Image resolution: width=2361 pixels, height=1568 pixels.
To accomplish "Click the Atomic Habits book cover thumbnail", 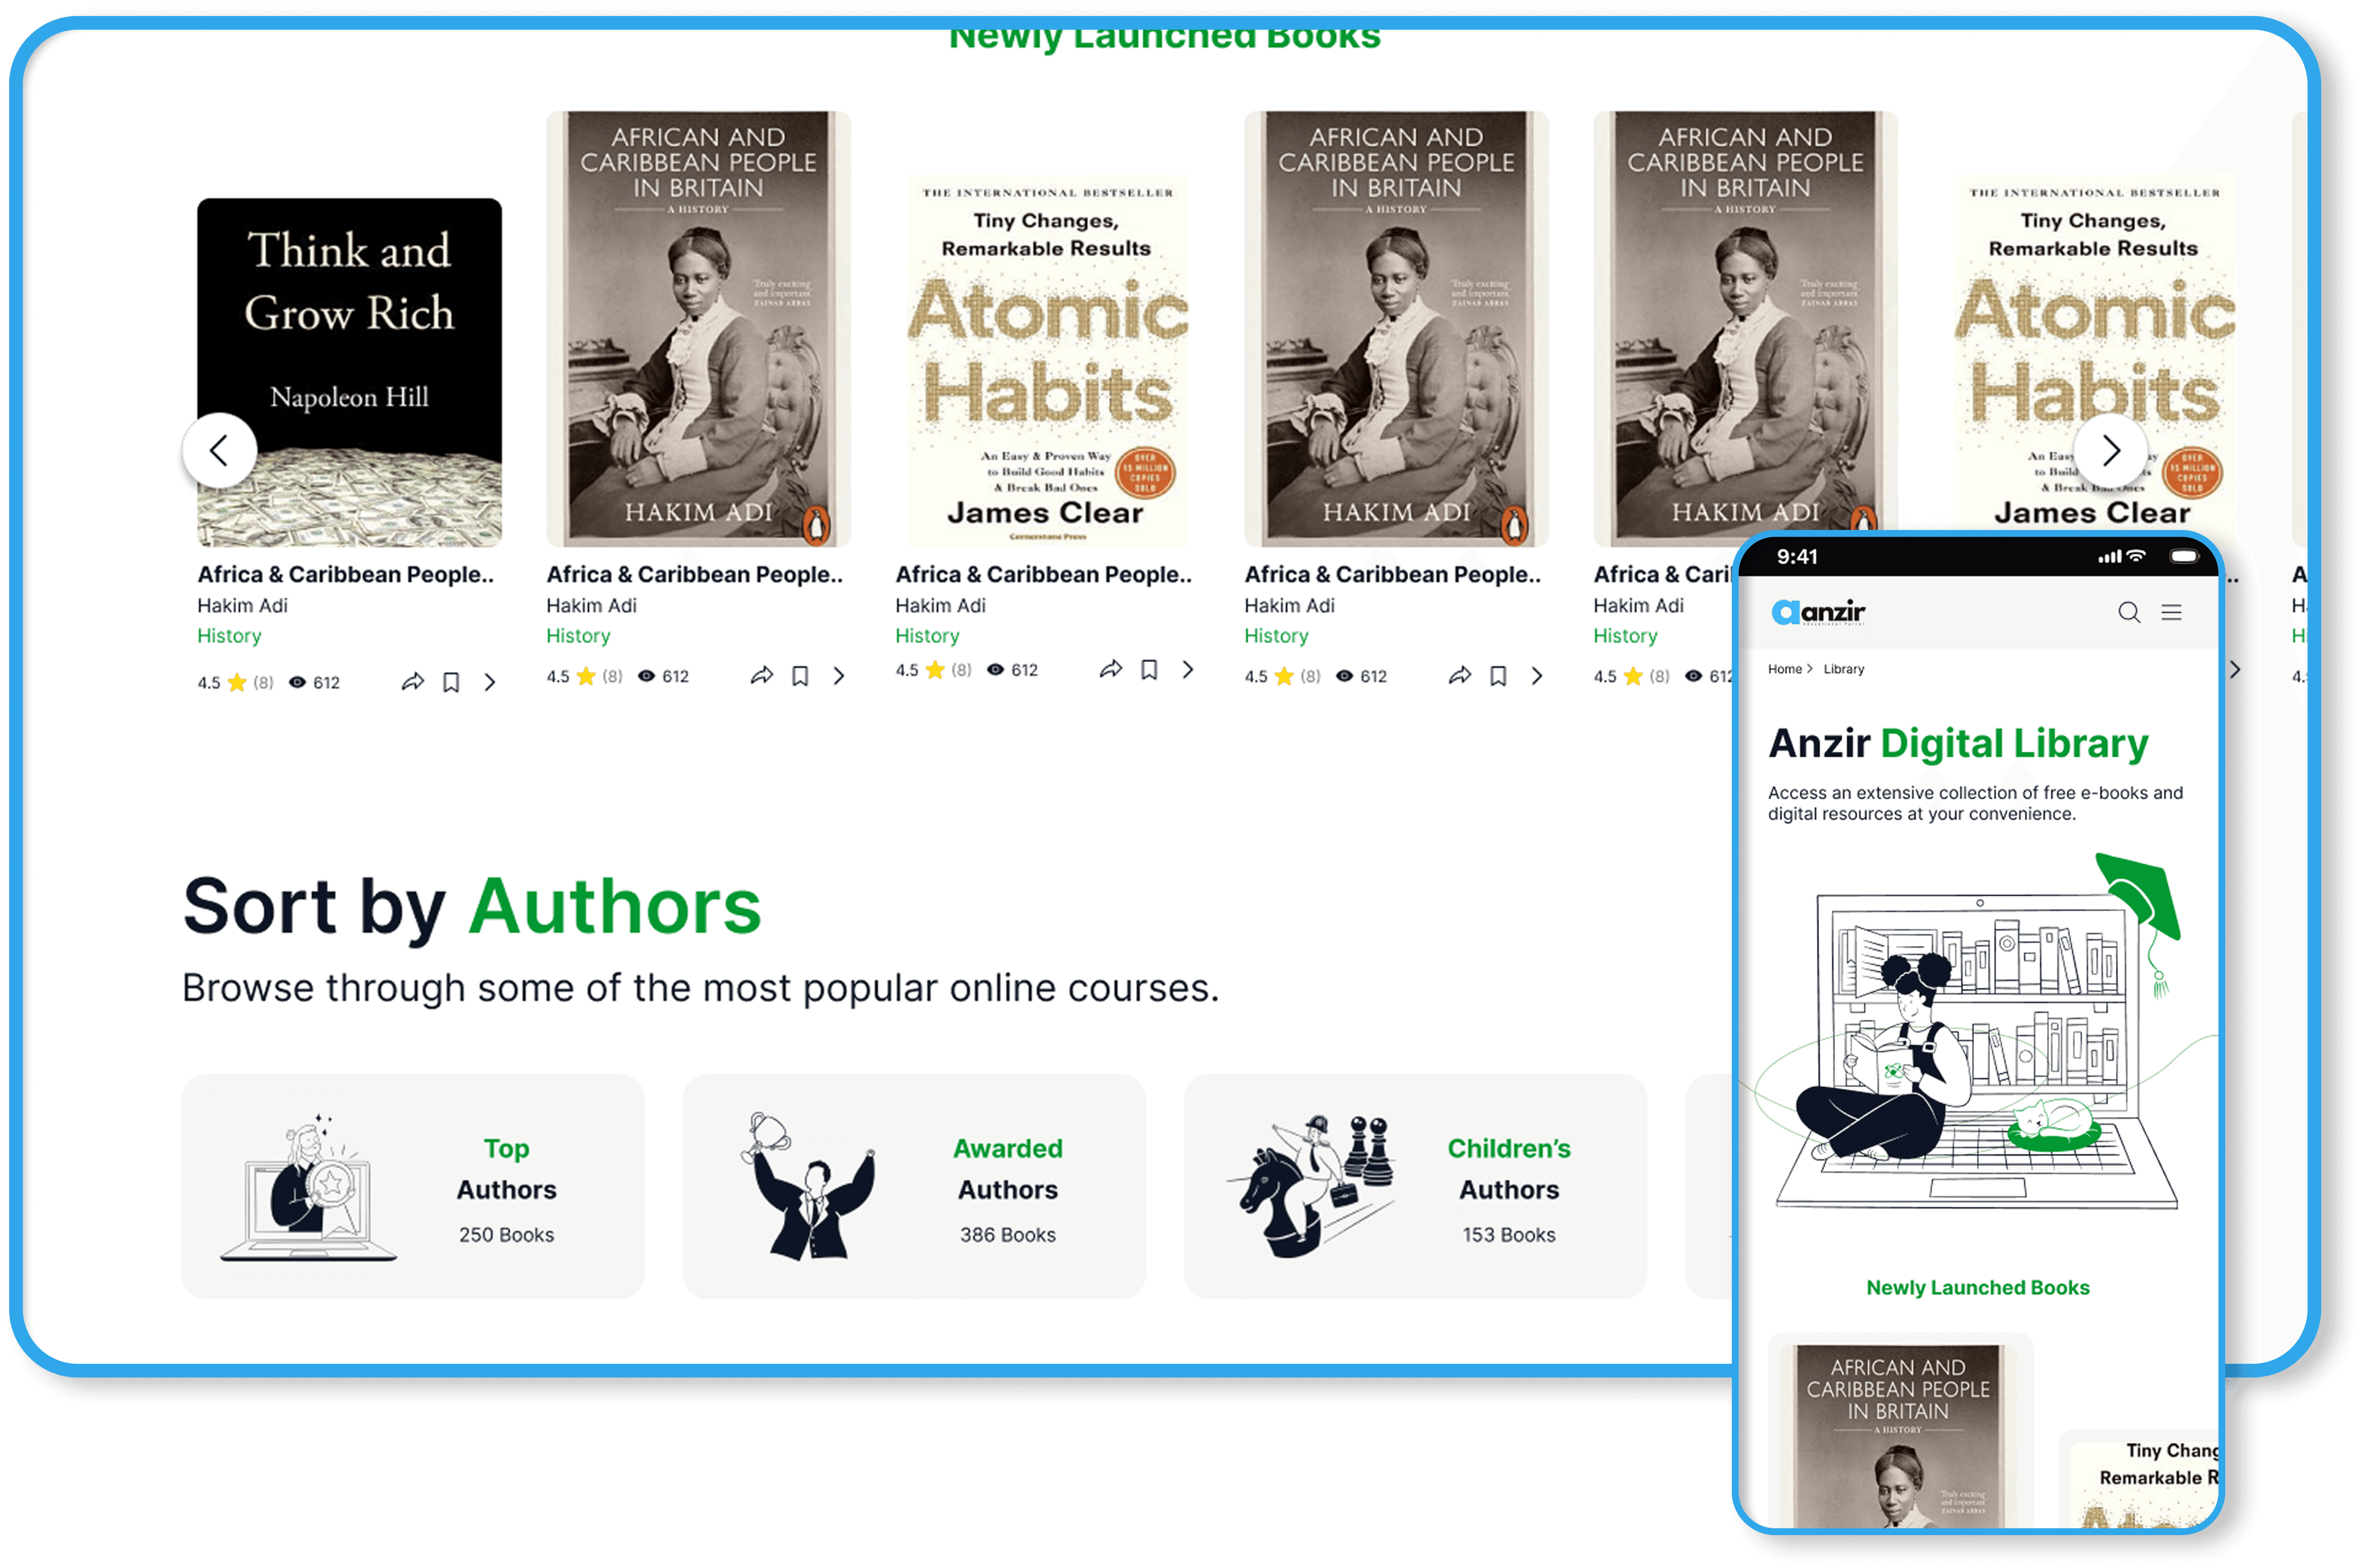I will tap(1046, 360).
